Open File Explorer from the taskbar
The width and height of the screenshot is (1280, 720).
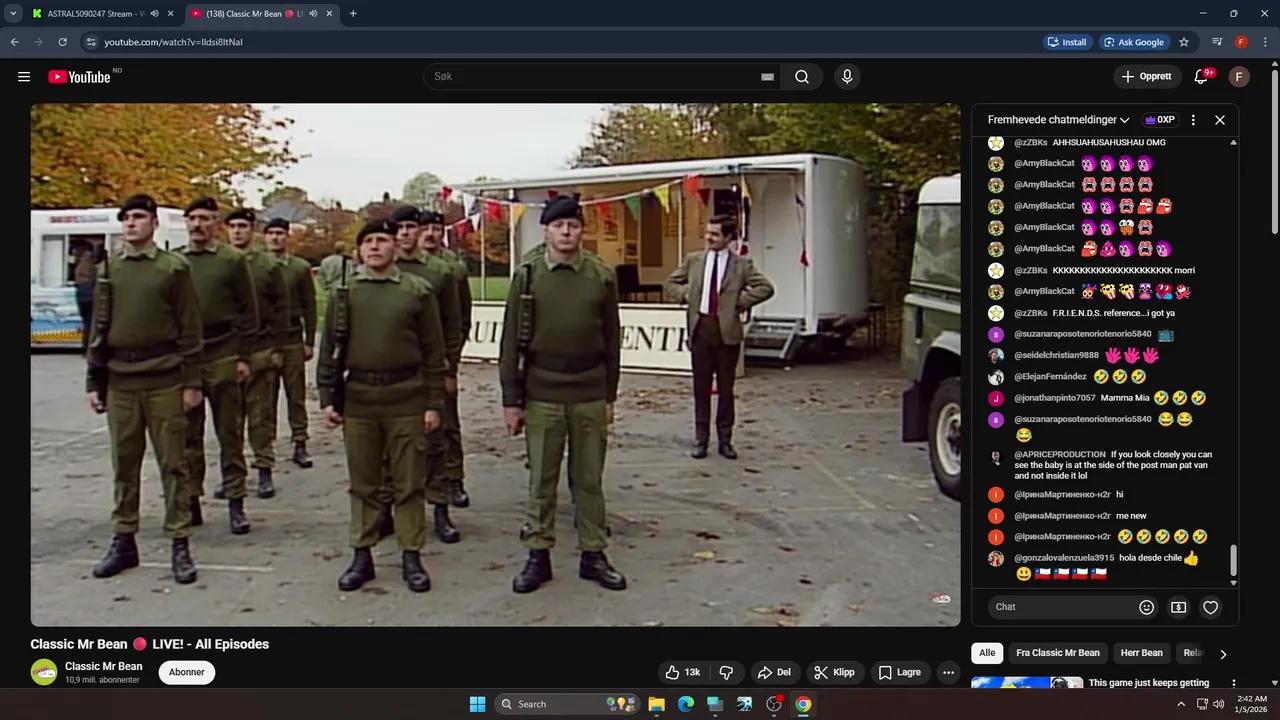pyautogui.click(x=657, y=704)
